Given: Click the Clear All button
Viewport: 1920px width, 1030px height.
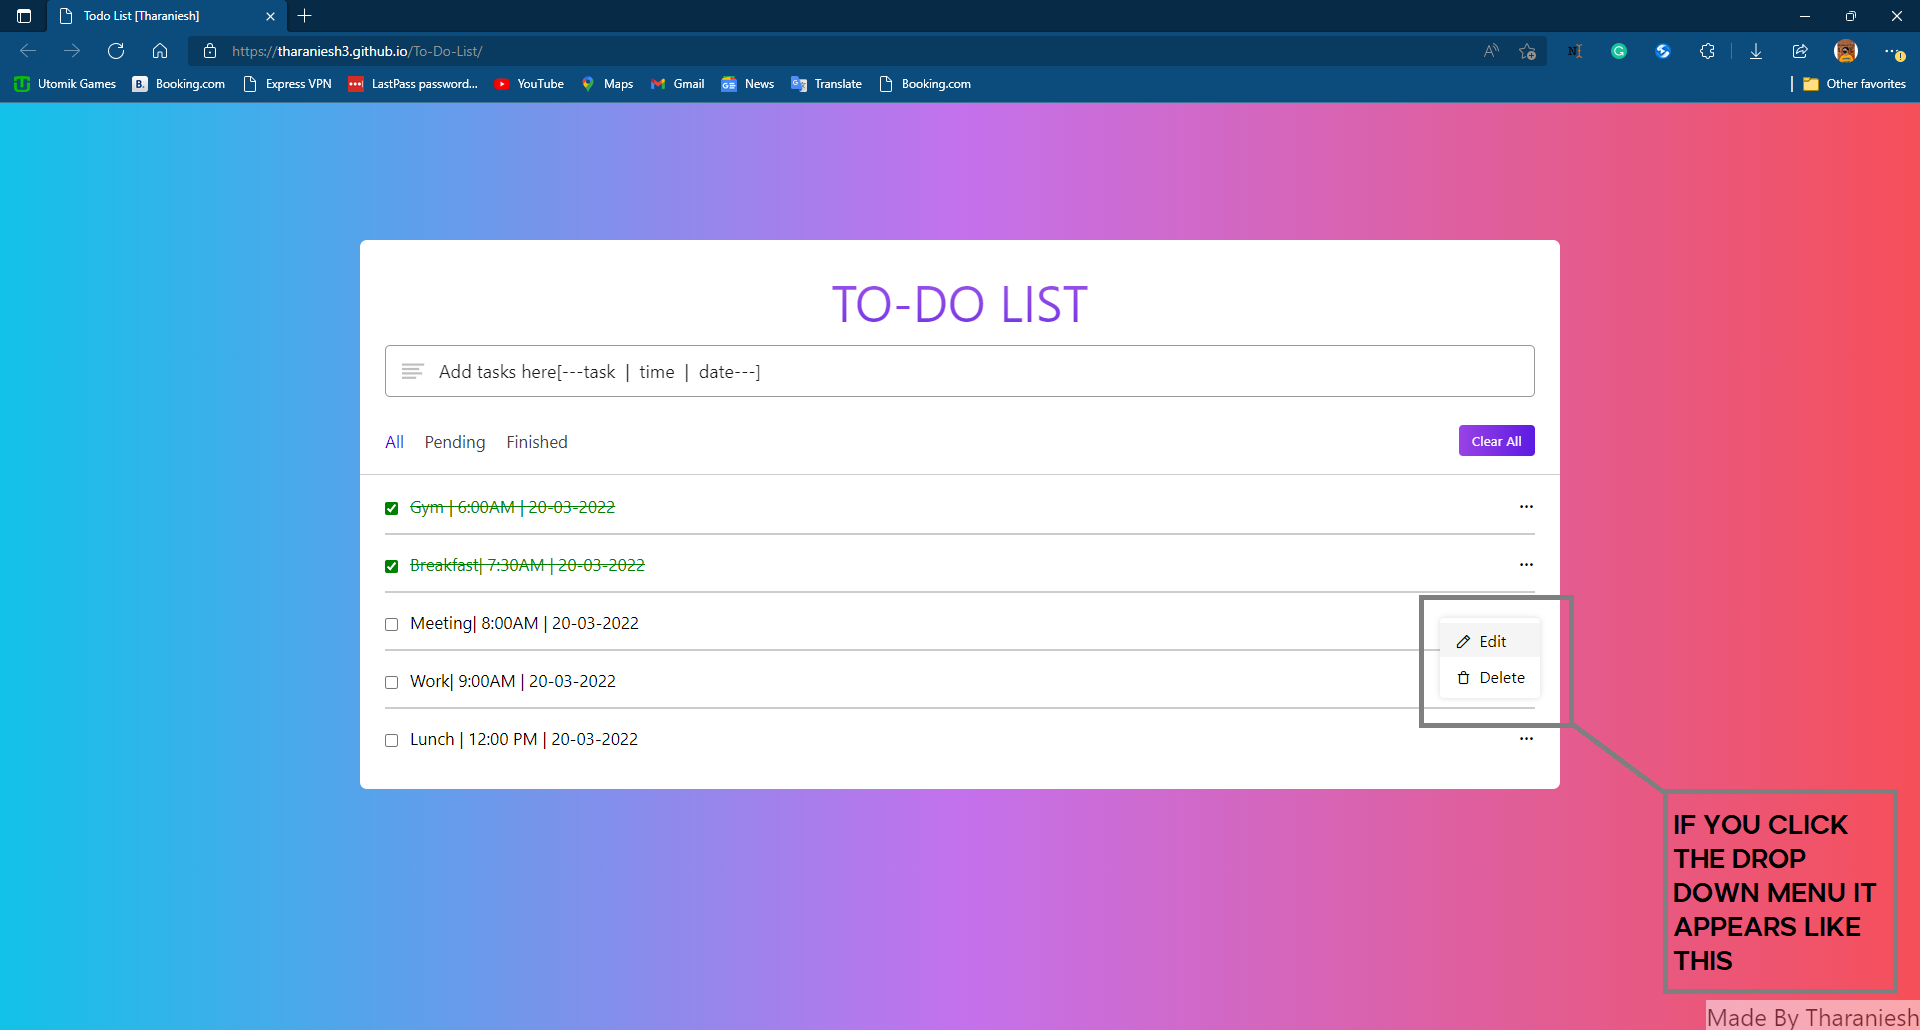Looking at the screenshot, I should pyautogui.click(x=1496, y=441).
